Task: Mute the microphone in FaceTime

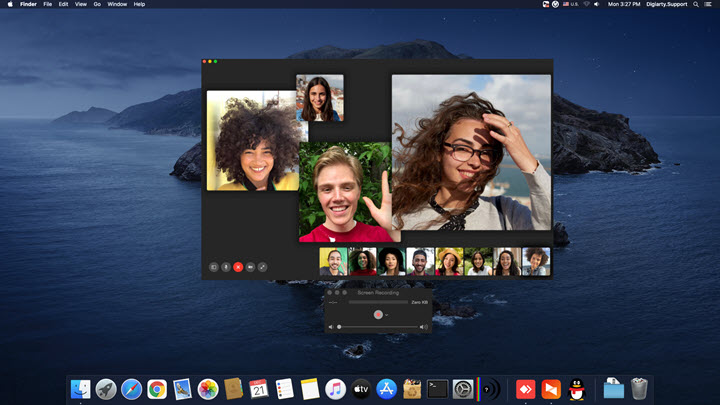Action: (x=226, y=267)
